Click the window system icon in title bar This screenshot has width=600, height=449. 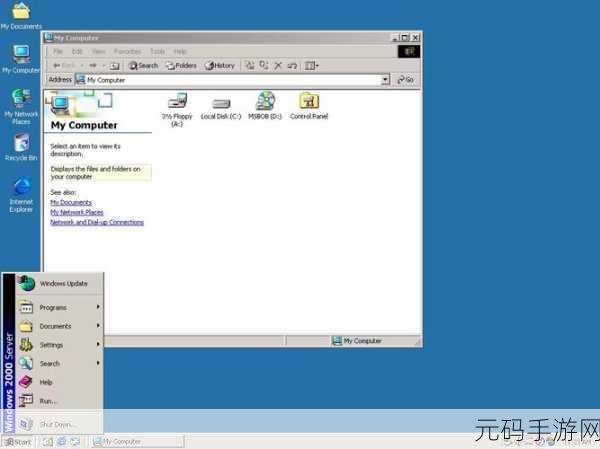49,38
